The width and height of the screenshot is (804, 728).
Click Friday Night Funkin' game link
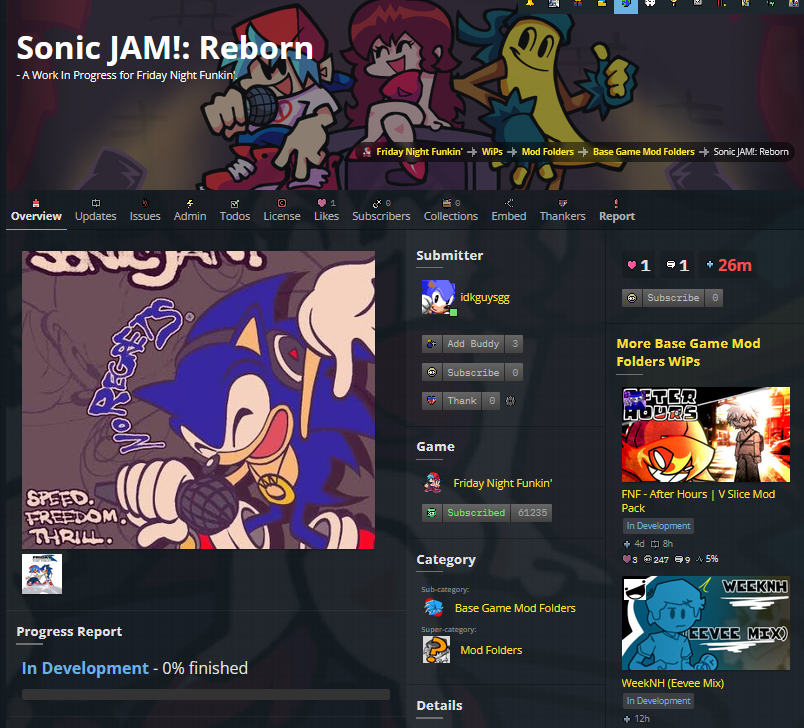[502, 483]
